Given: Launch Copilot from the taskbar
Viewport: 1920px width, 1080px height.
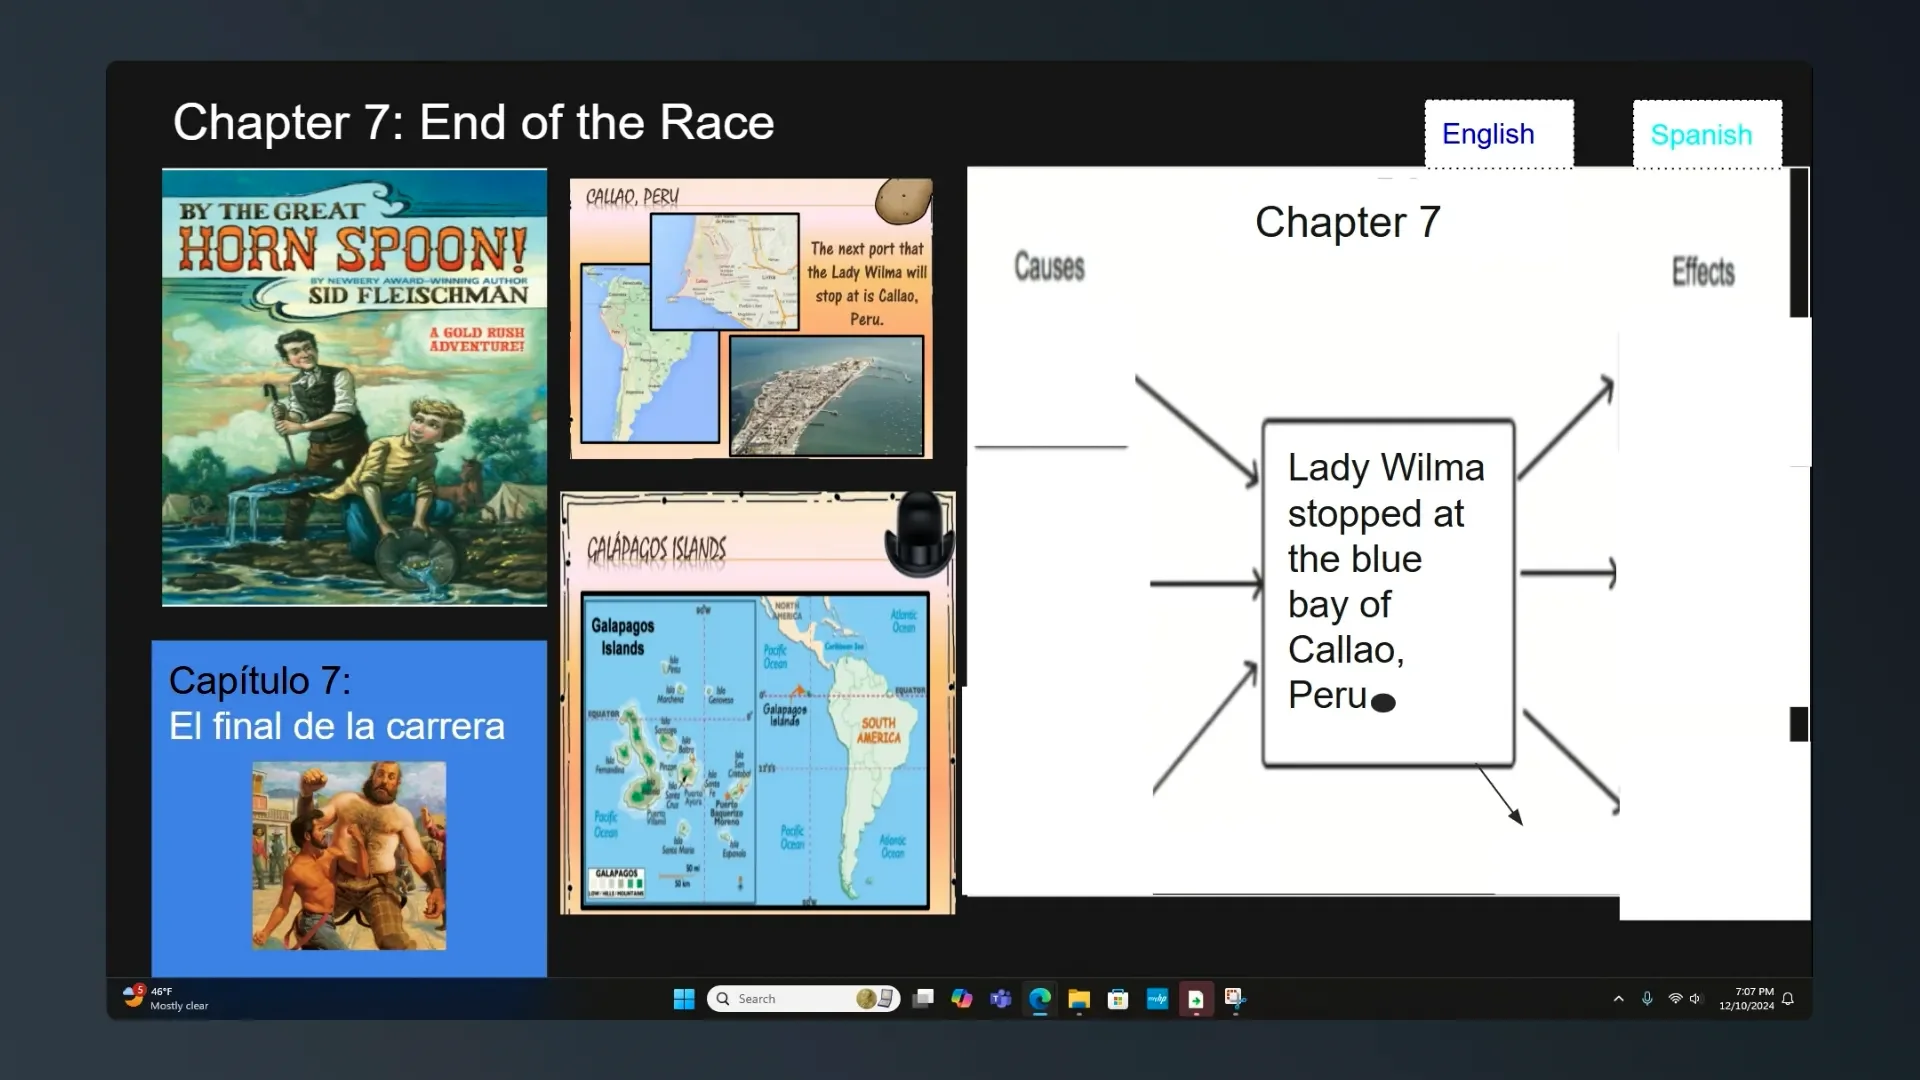Looking at the screenshot, I should (962, 999).
